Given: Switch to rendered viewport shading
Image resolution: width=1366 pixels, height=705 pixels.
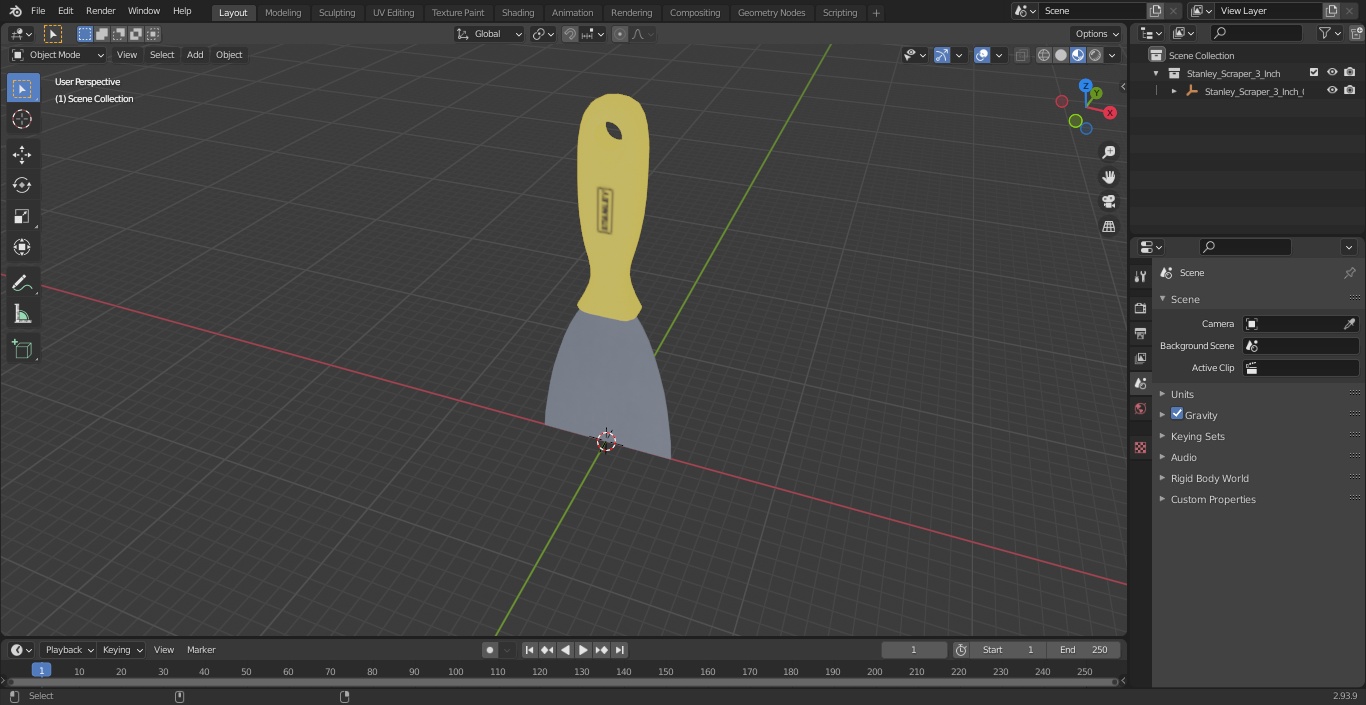Looking at the screenshot, I should [x=1095, y=55].
